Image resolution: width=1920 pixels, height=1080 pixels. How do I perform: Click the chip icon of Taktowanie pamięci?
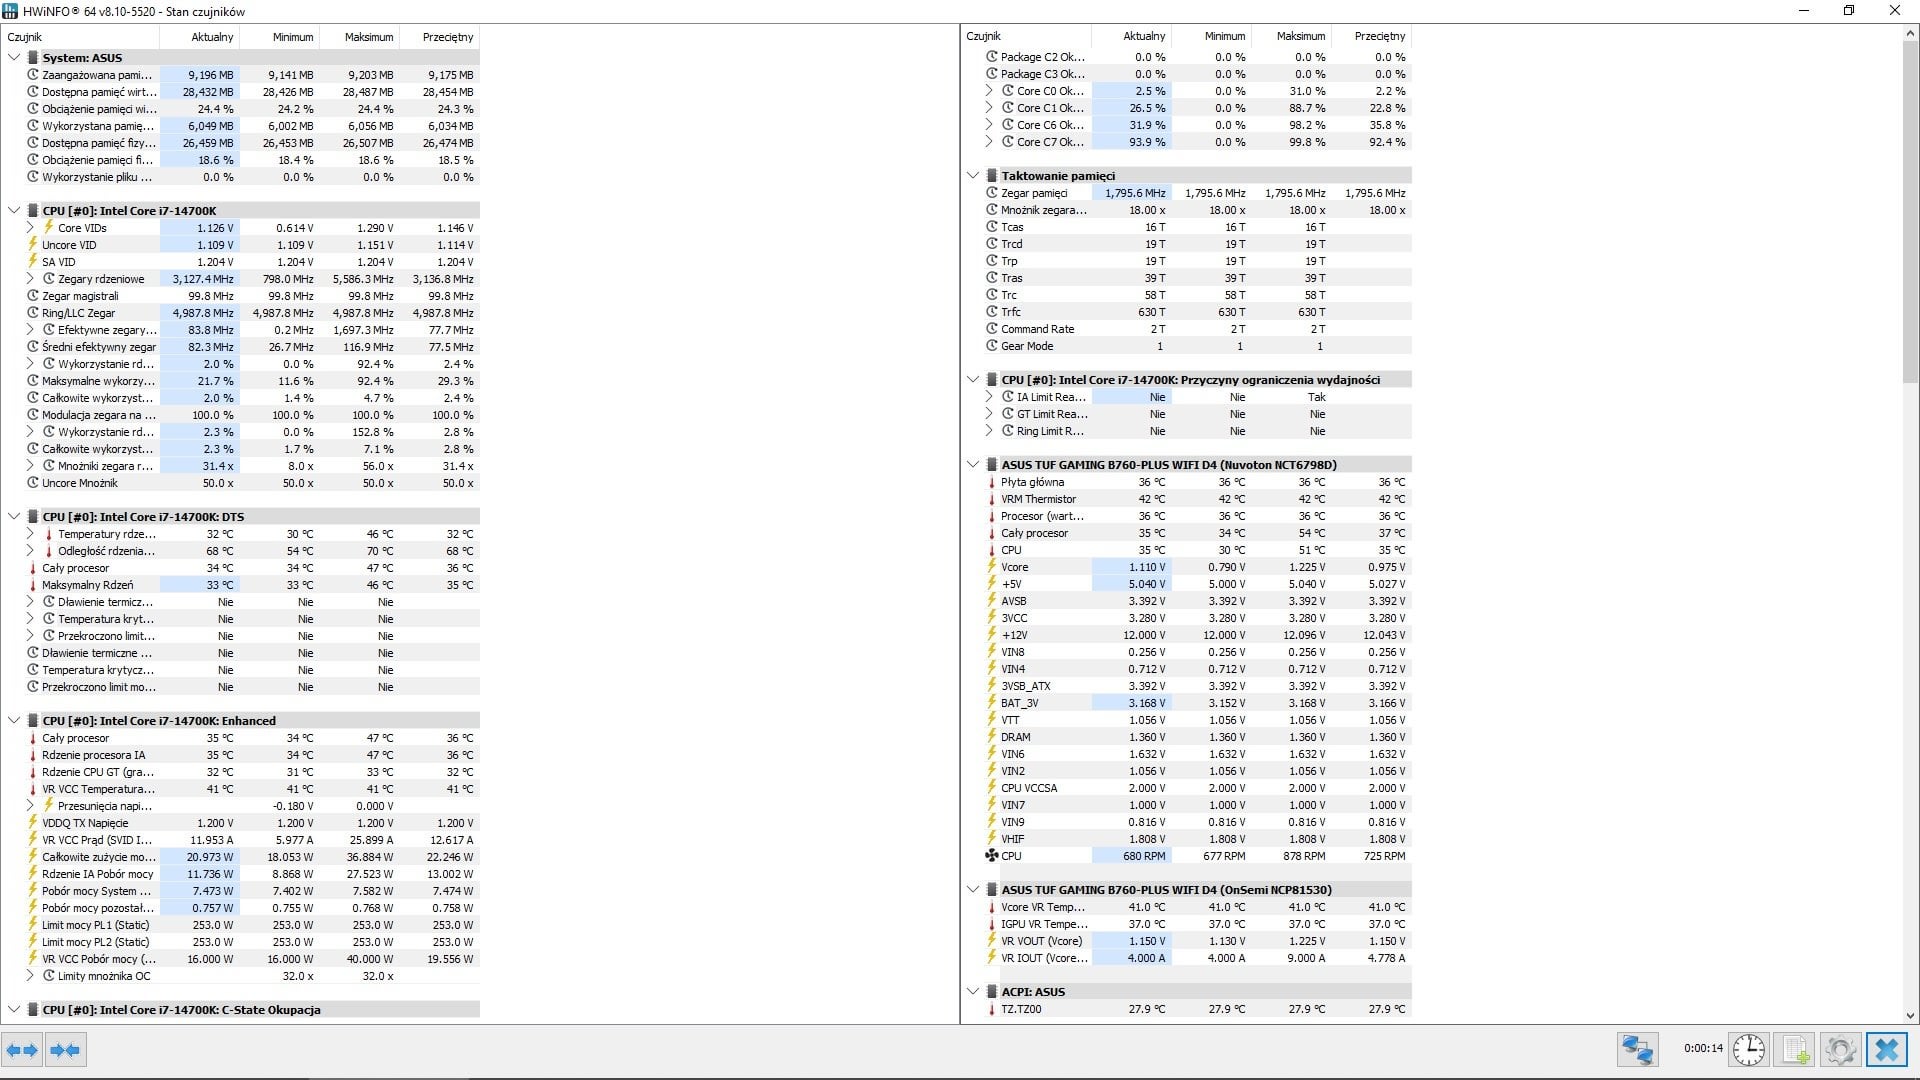point(992,176)
